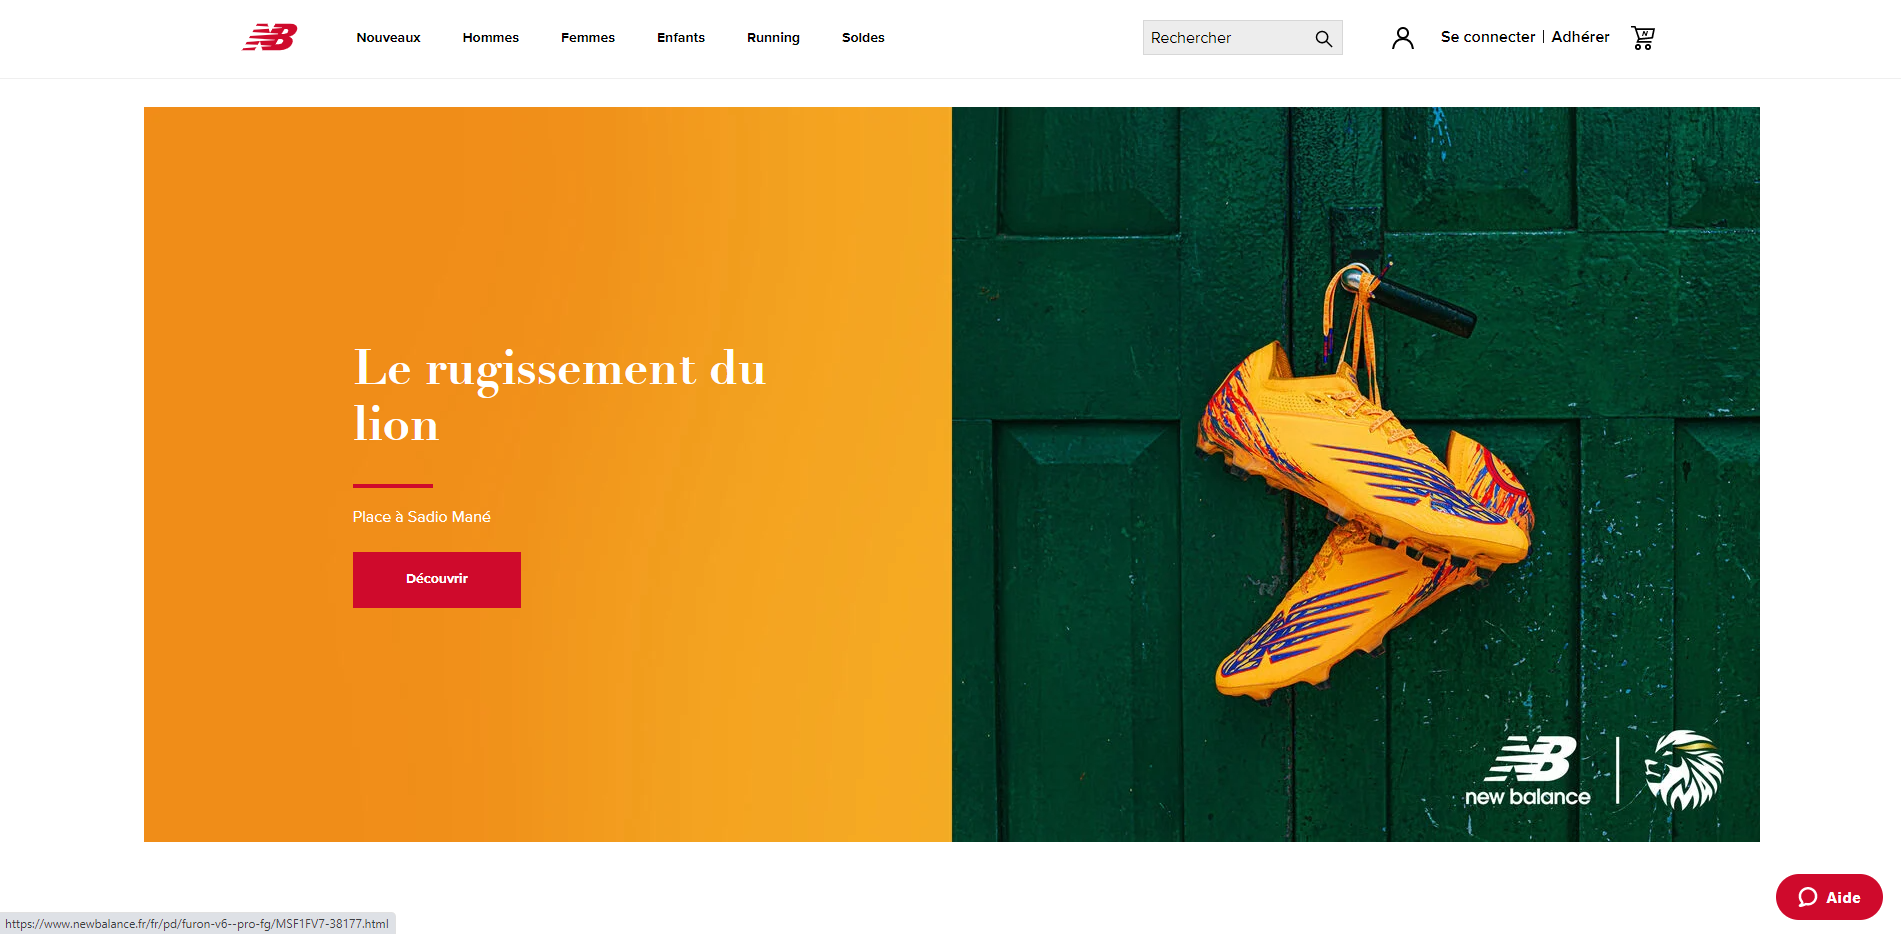Click the Se connecter link
Screen dimensions: 1901x934
coord(1488,37)
